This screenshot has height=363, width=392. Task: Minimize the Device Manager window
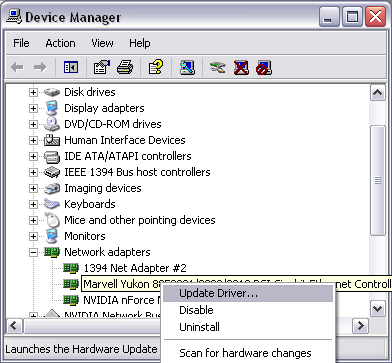point(329,17)
